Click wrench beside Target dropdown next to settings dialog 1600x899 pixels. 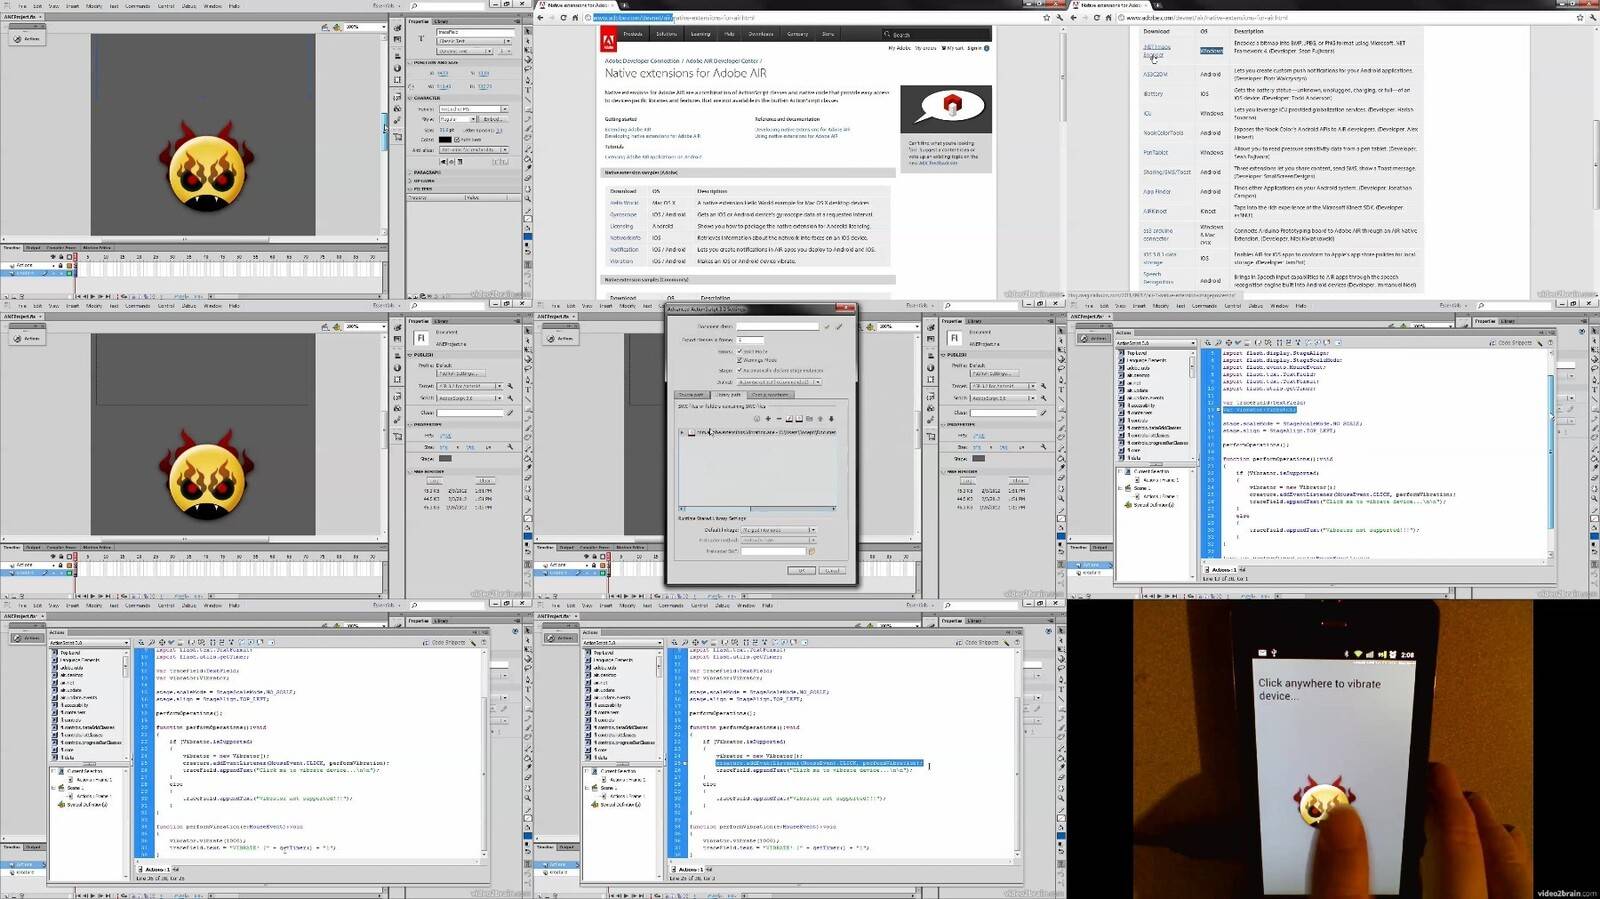point(1043,386)
